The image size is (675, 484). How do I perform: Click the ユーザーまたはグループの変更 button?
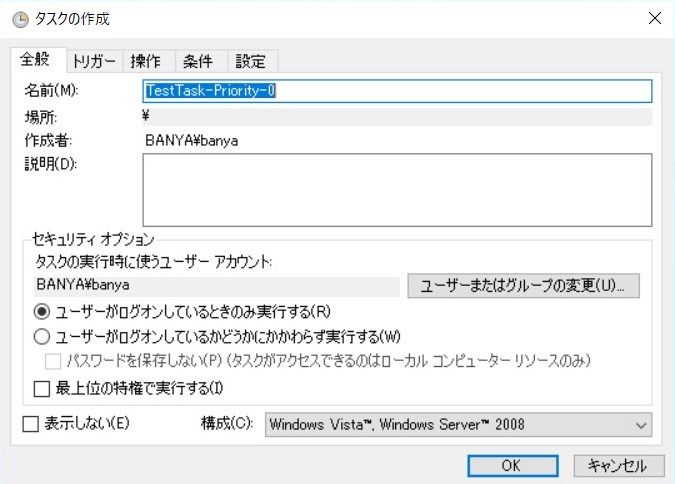[x=523, y=285]
